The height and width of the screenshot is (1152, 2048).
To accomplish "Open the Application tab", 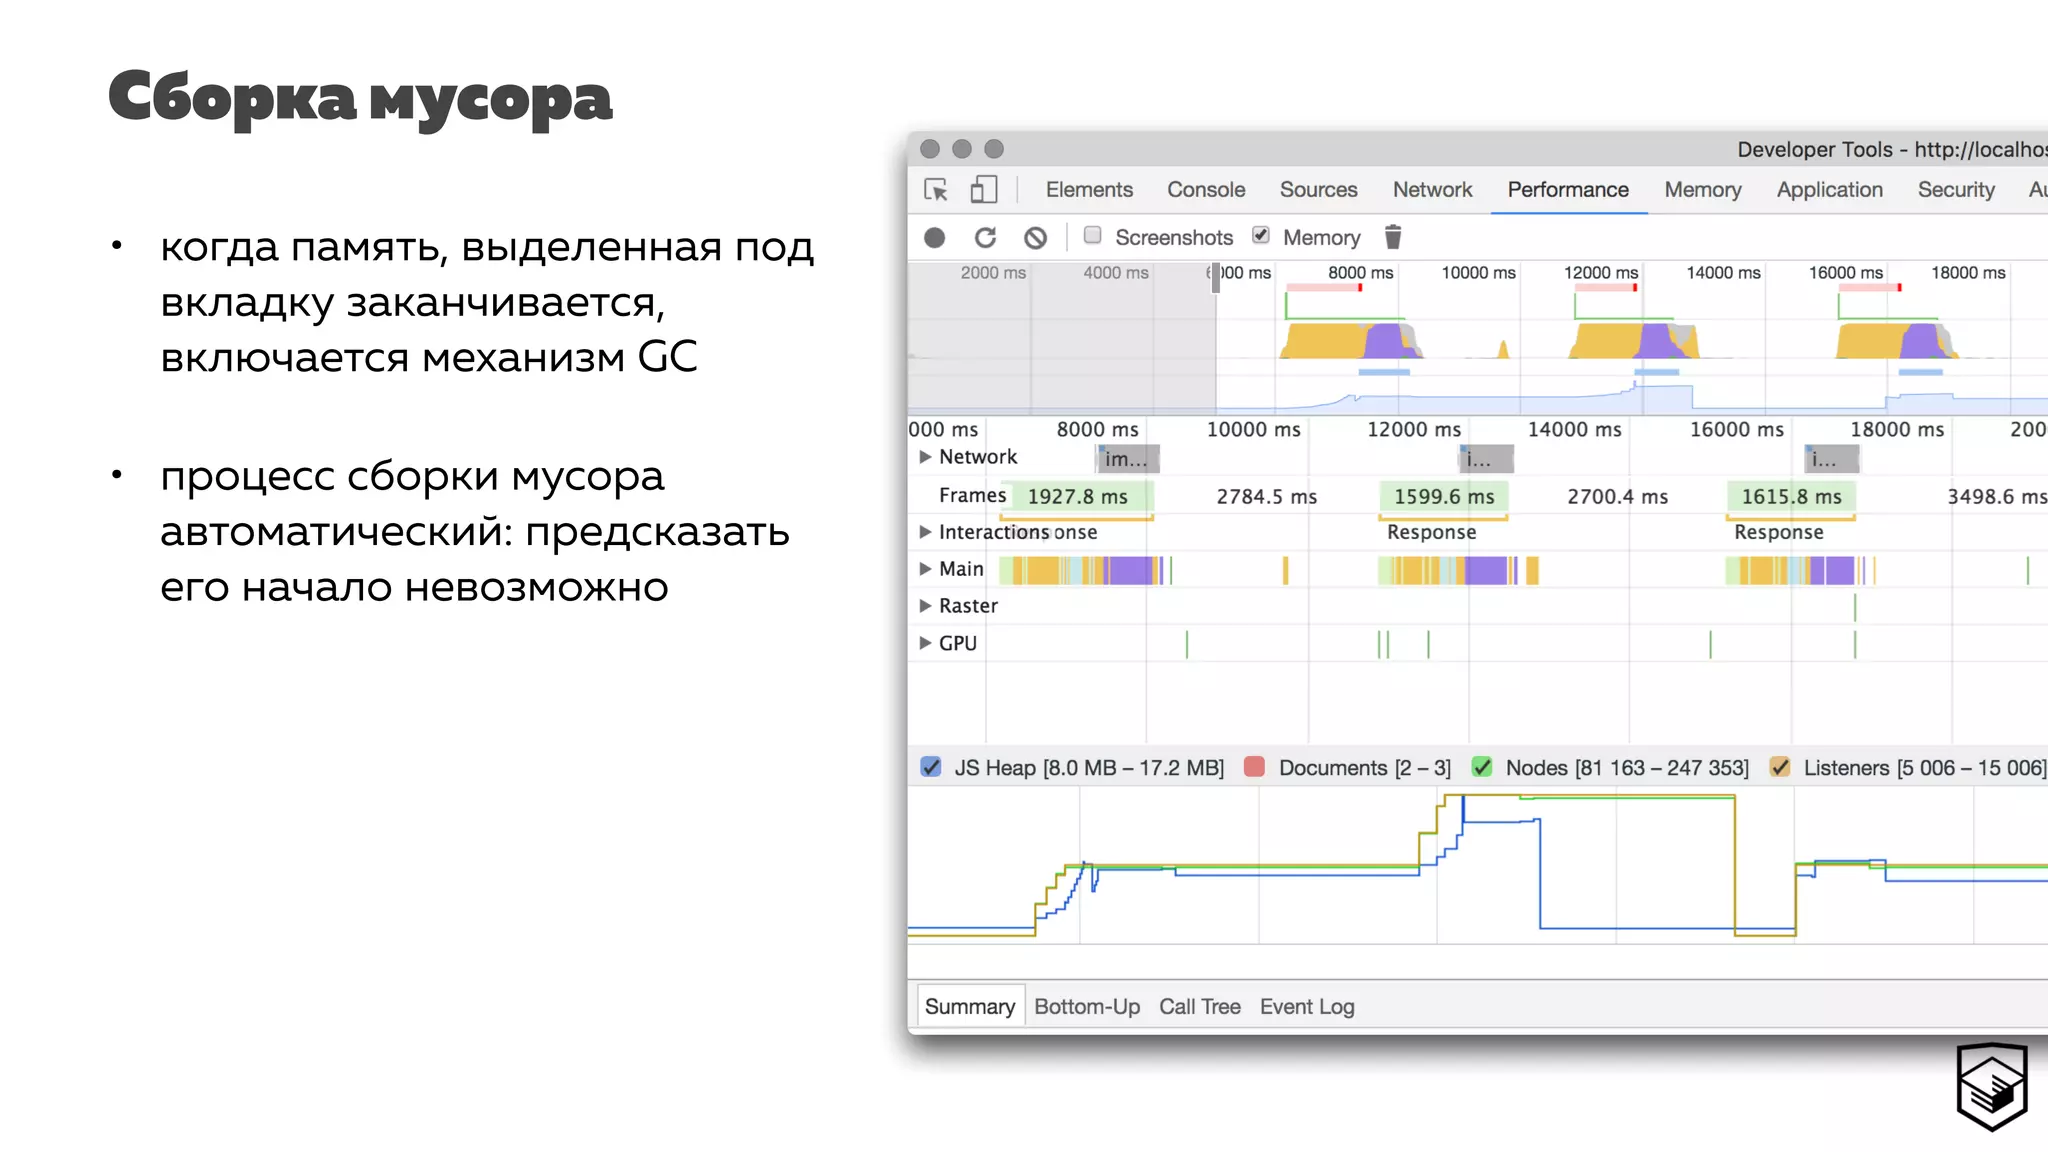I will tap(1829, 190).
